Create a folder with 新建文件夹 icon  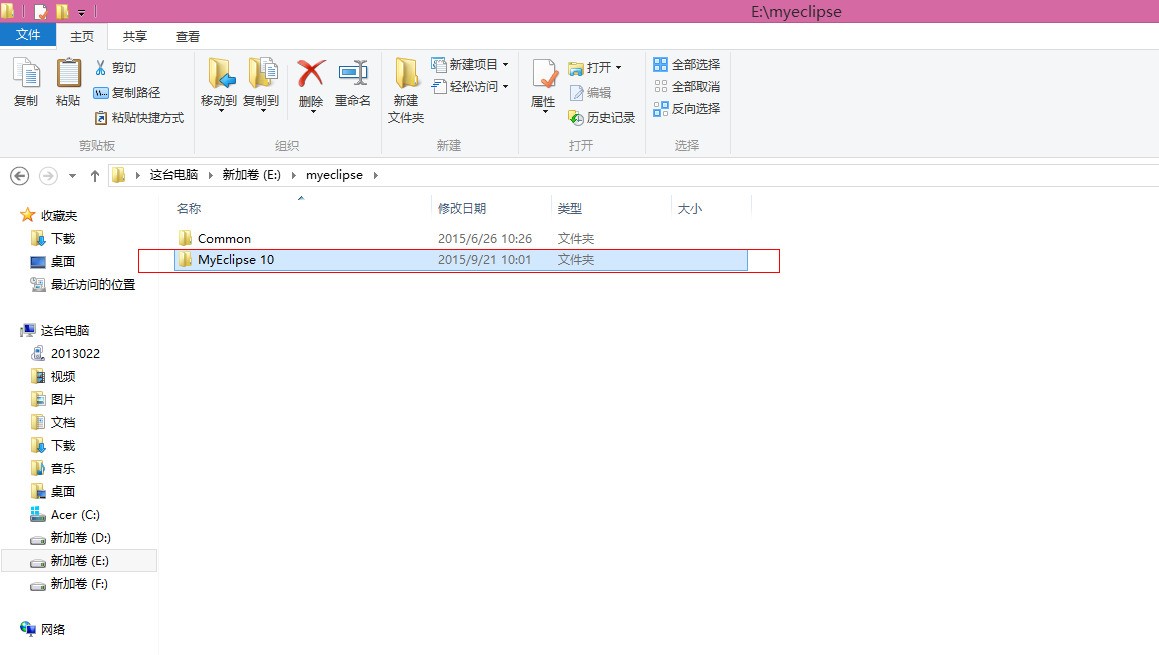(406, 90)
